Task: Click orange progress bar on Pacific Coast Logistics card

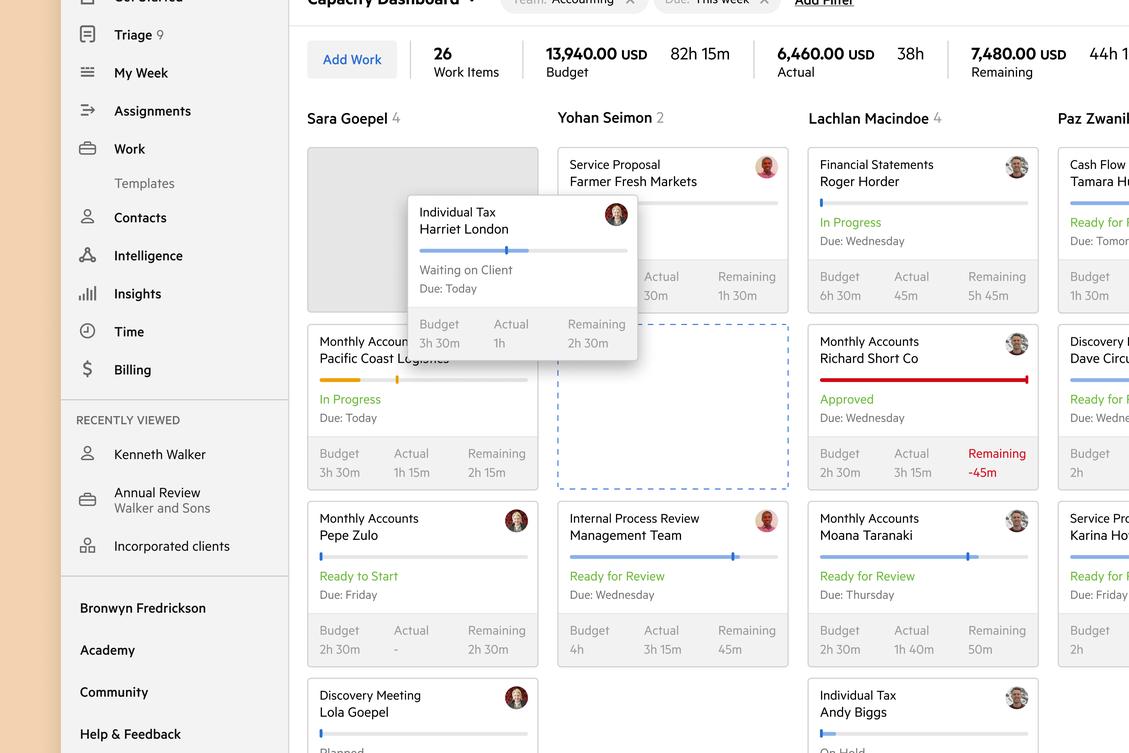Action: pos(423,379)
